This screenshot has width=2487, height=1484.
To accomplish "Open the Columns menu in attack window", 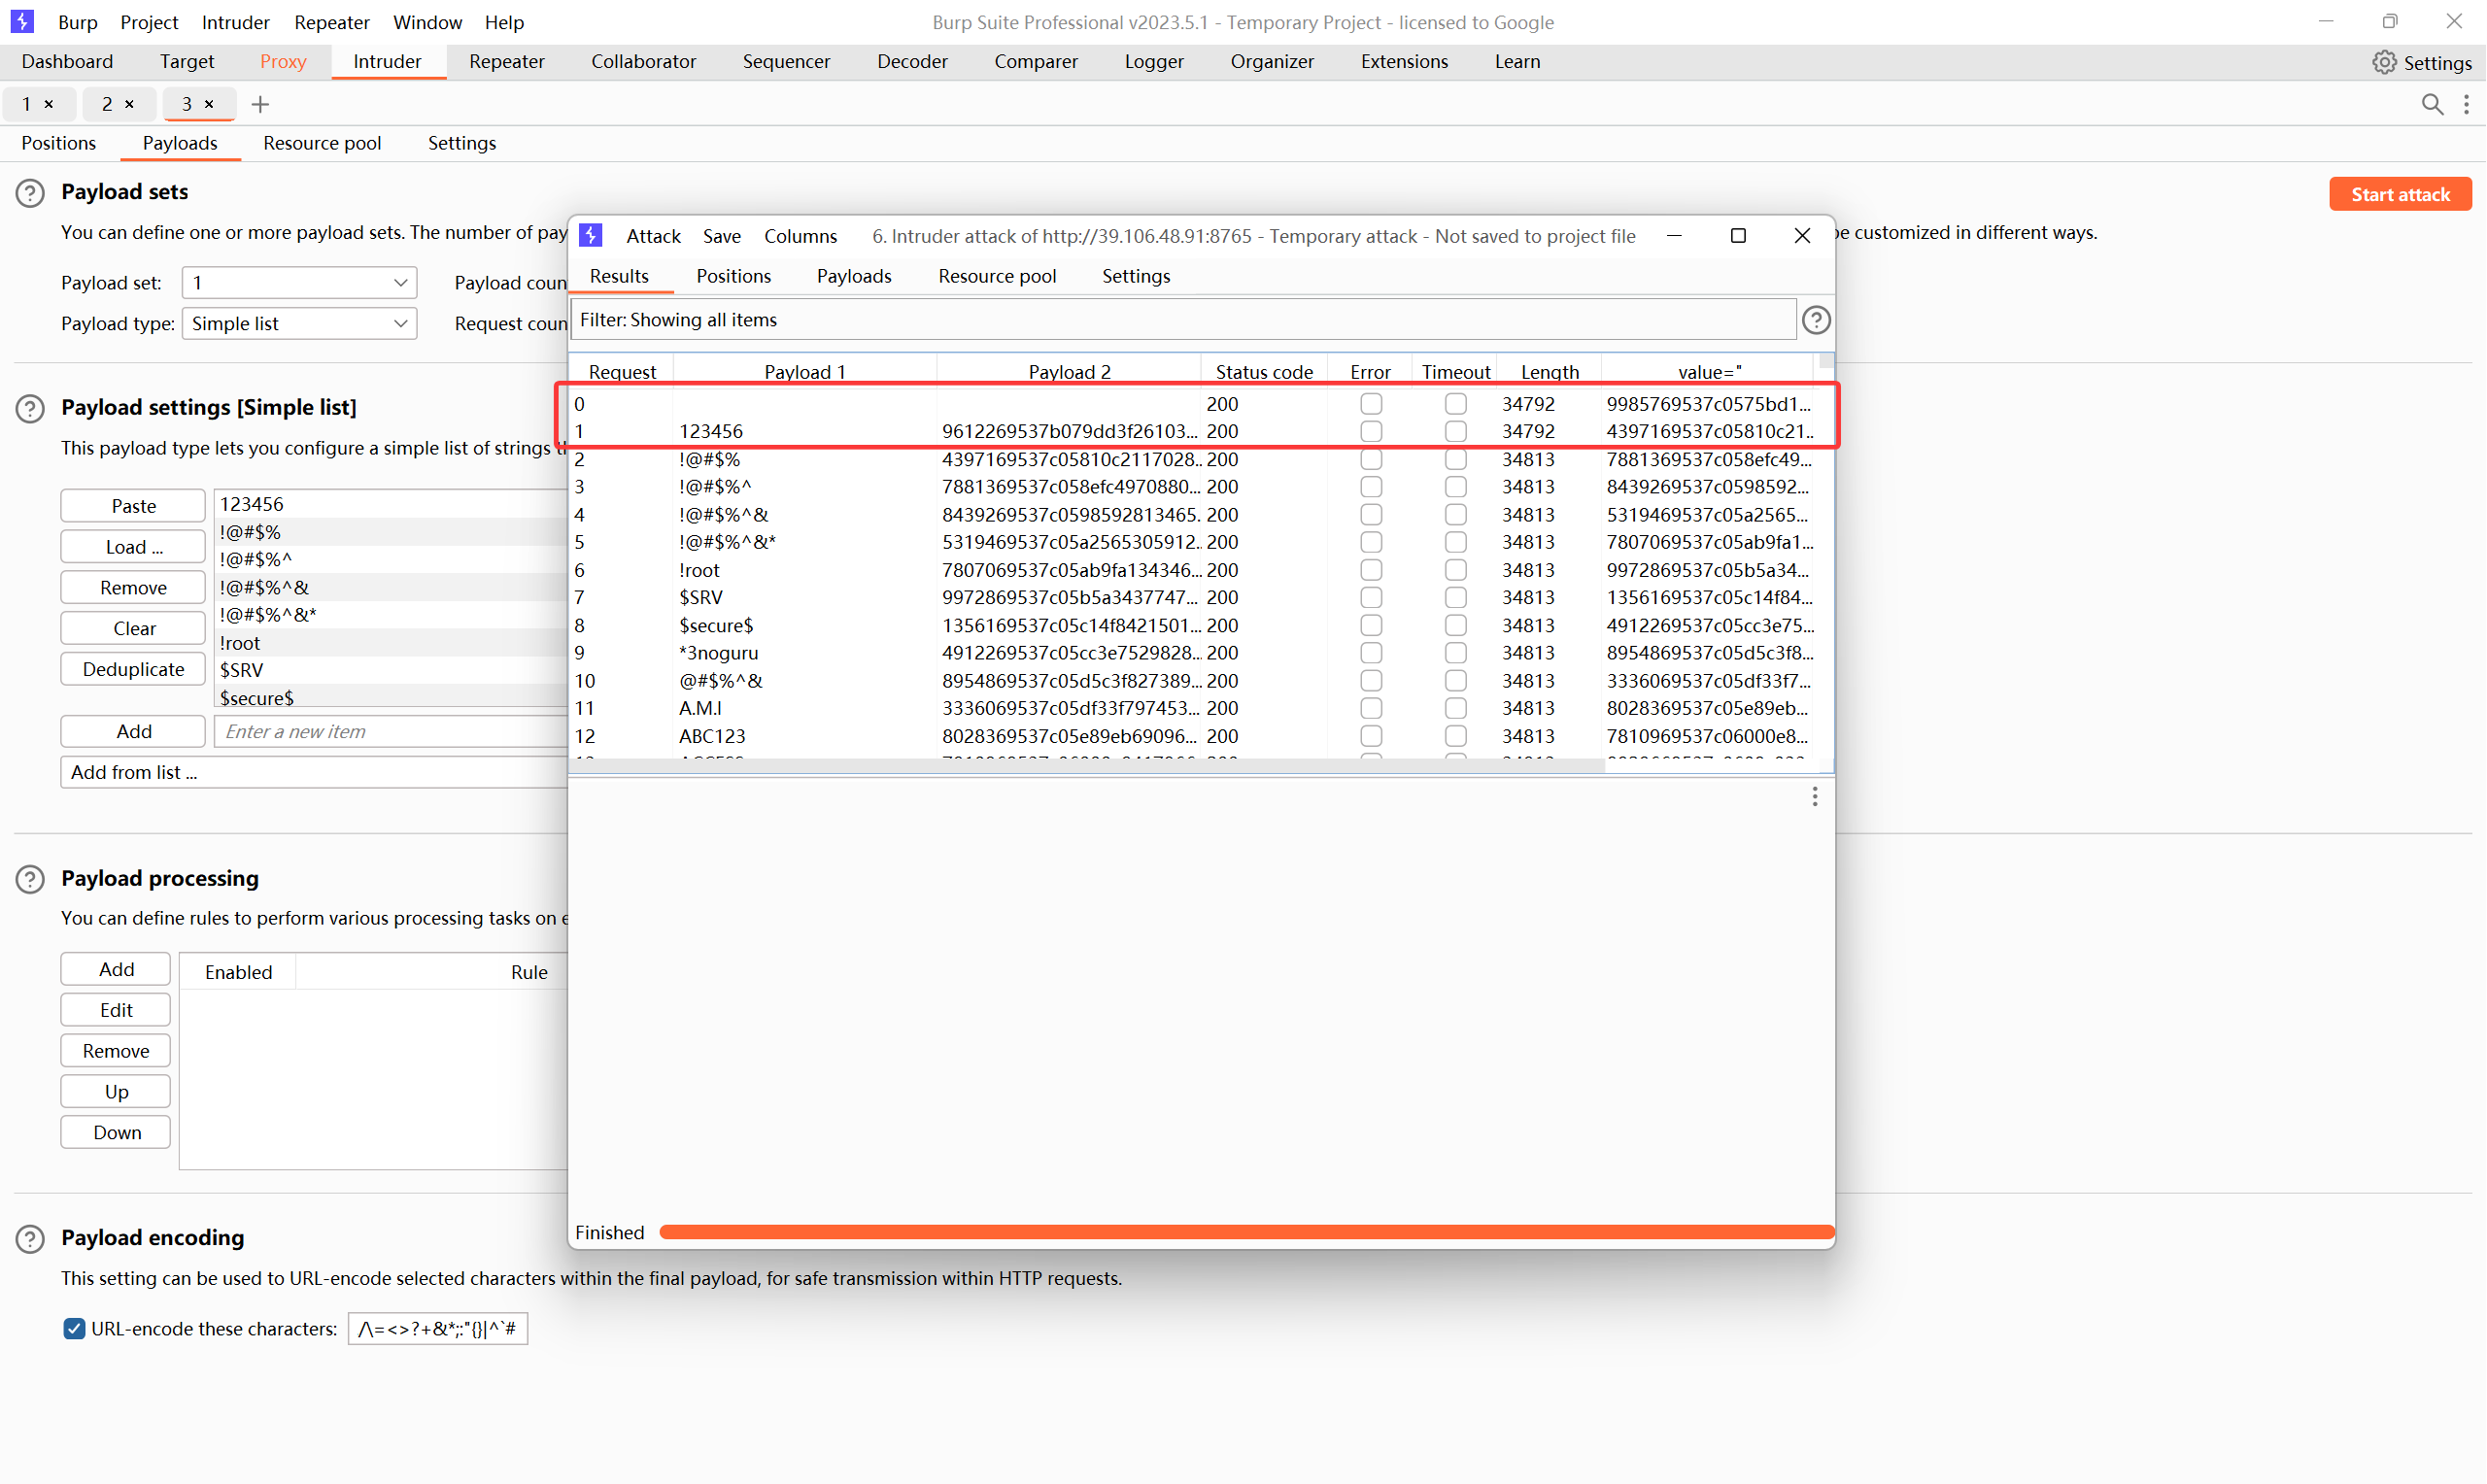I will tap(800, 236).
